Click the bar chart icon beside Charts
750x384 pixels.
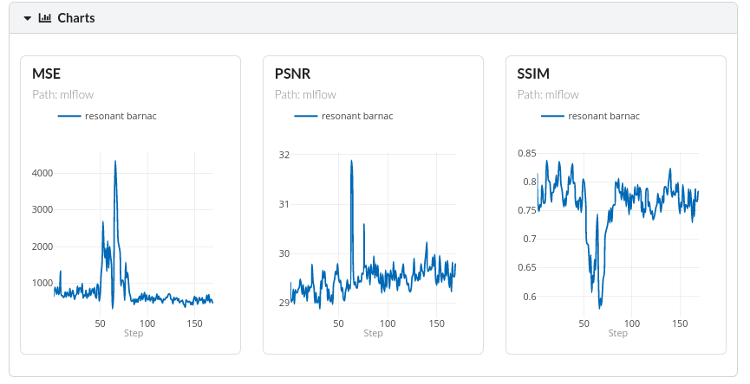pyautogui.click(x=45, y=18)
